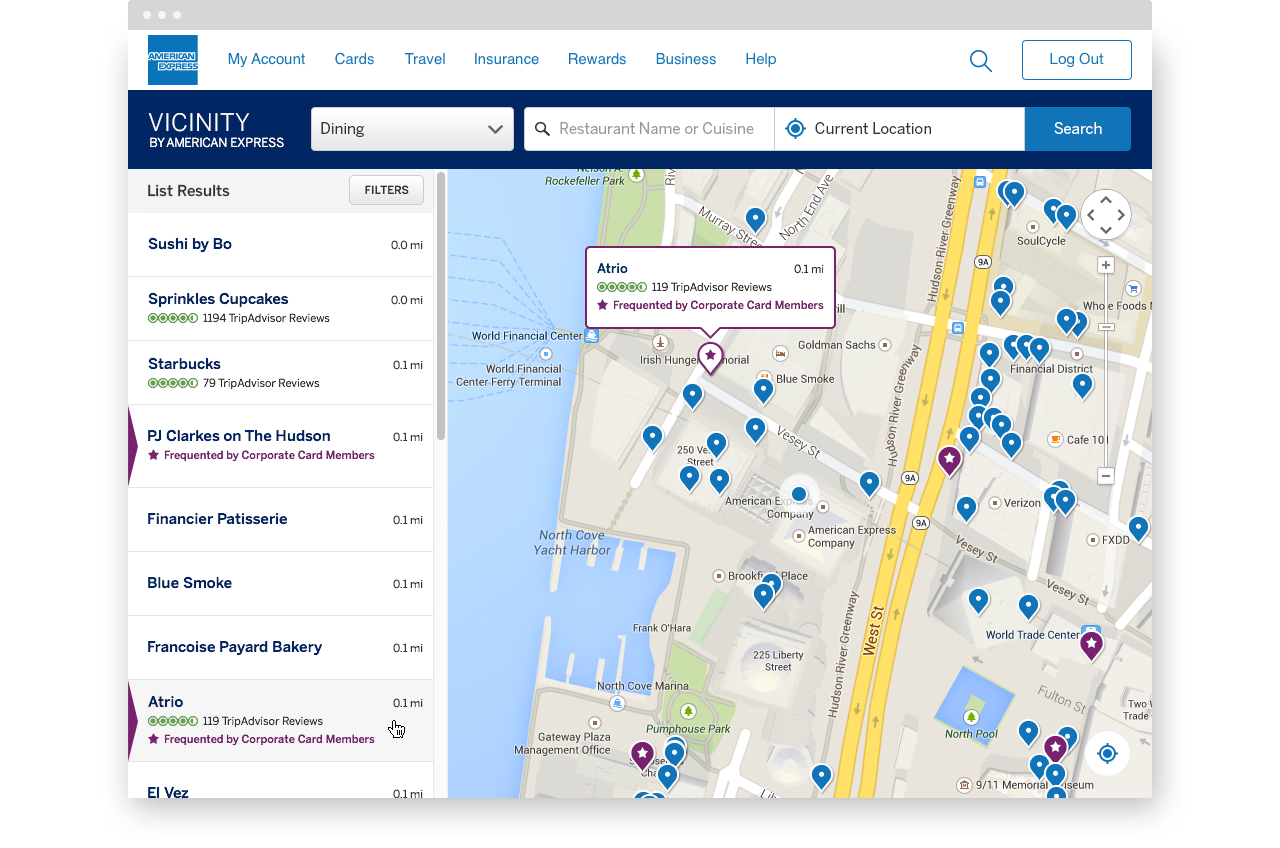Open the Travel menu
This screenshot has height=848, width=1280.
pos(425,59)
